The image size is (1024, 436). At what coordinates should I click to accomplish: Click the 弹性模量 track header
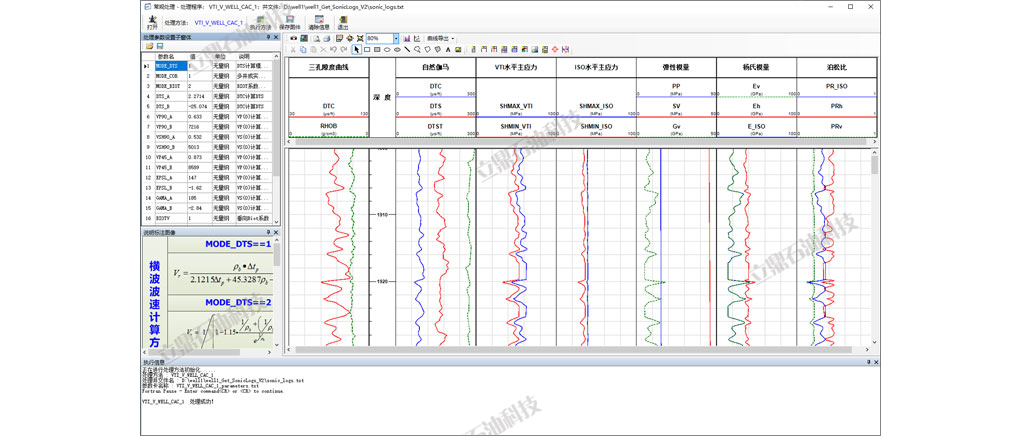[x=676, y=67]
